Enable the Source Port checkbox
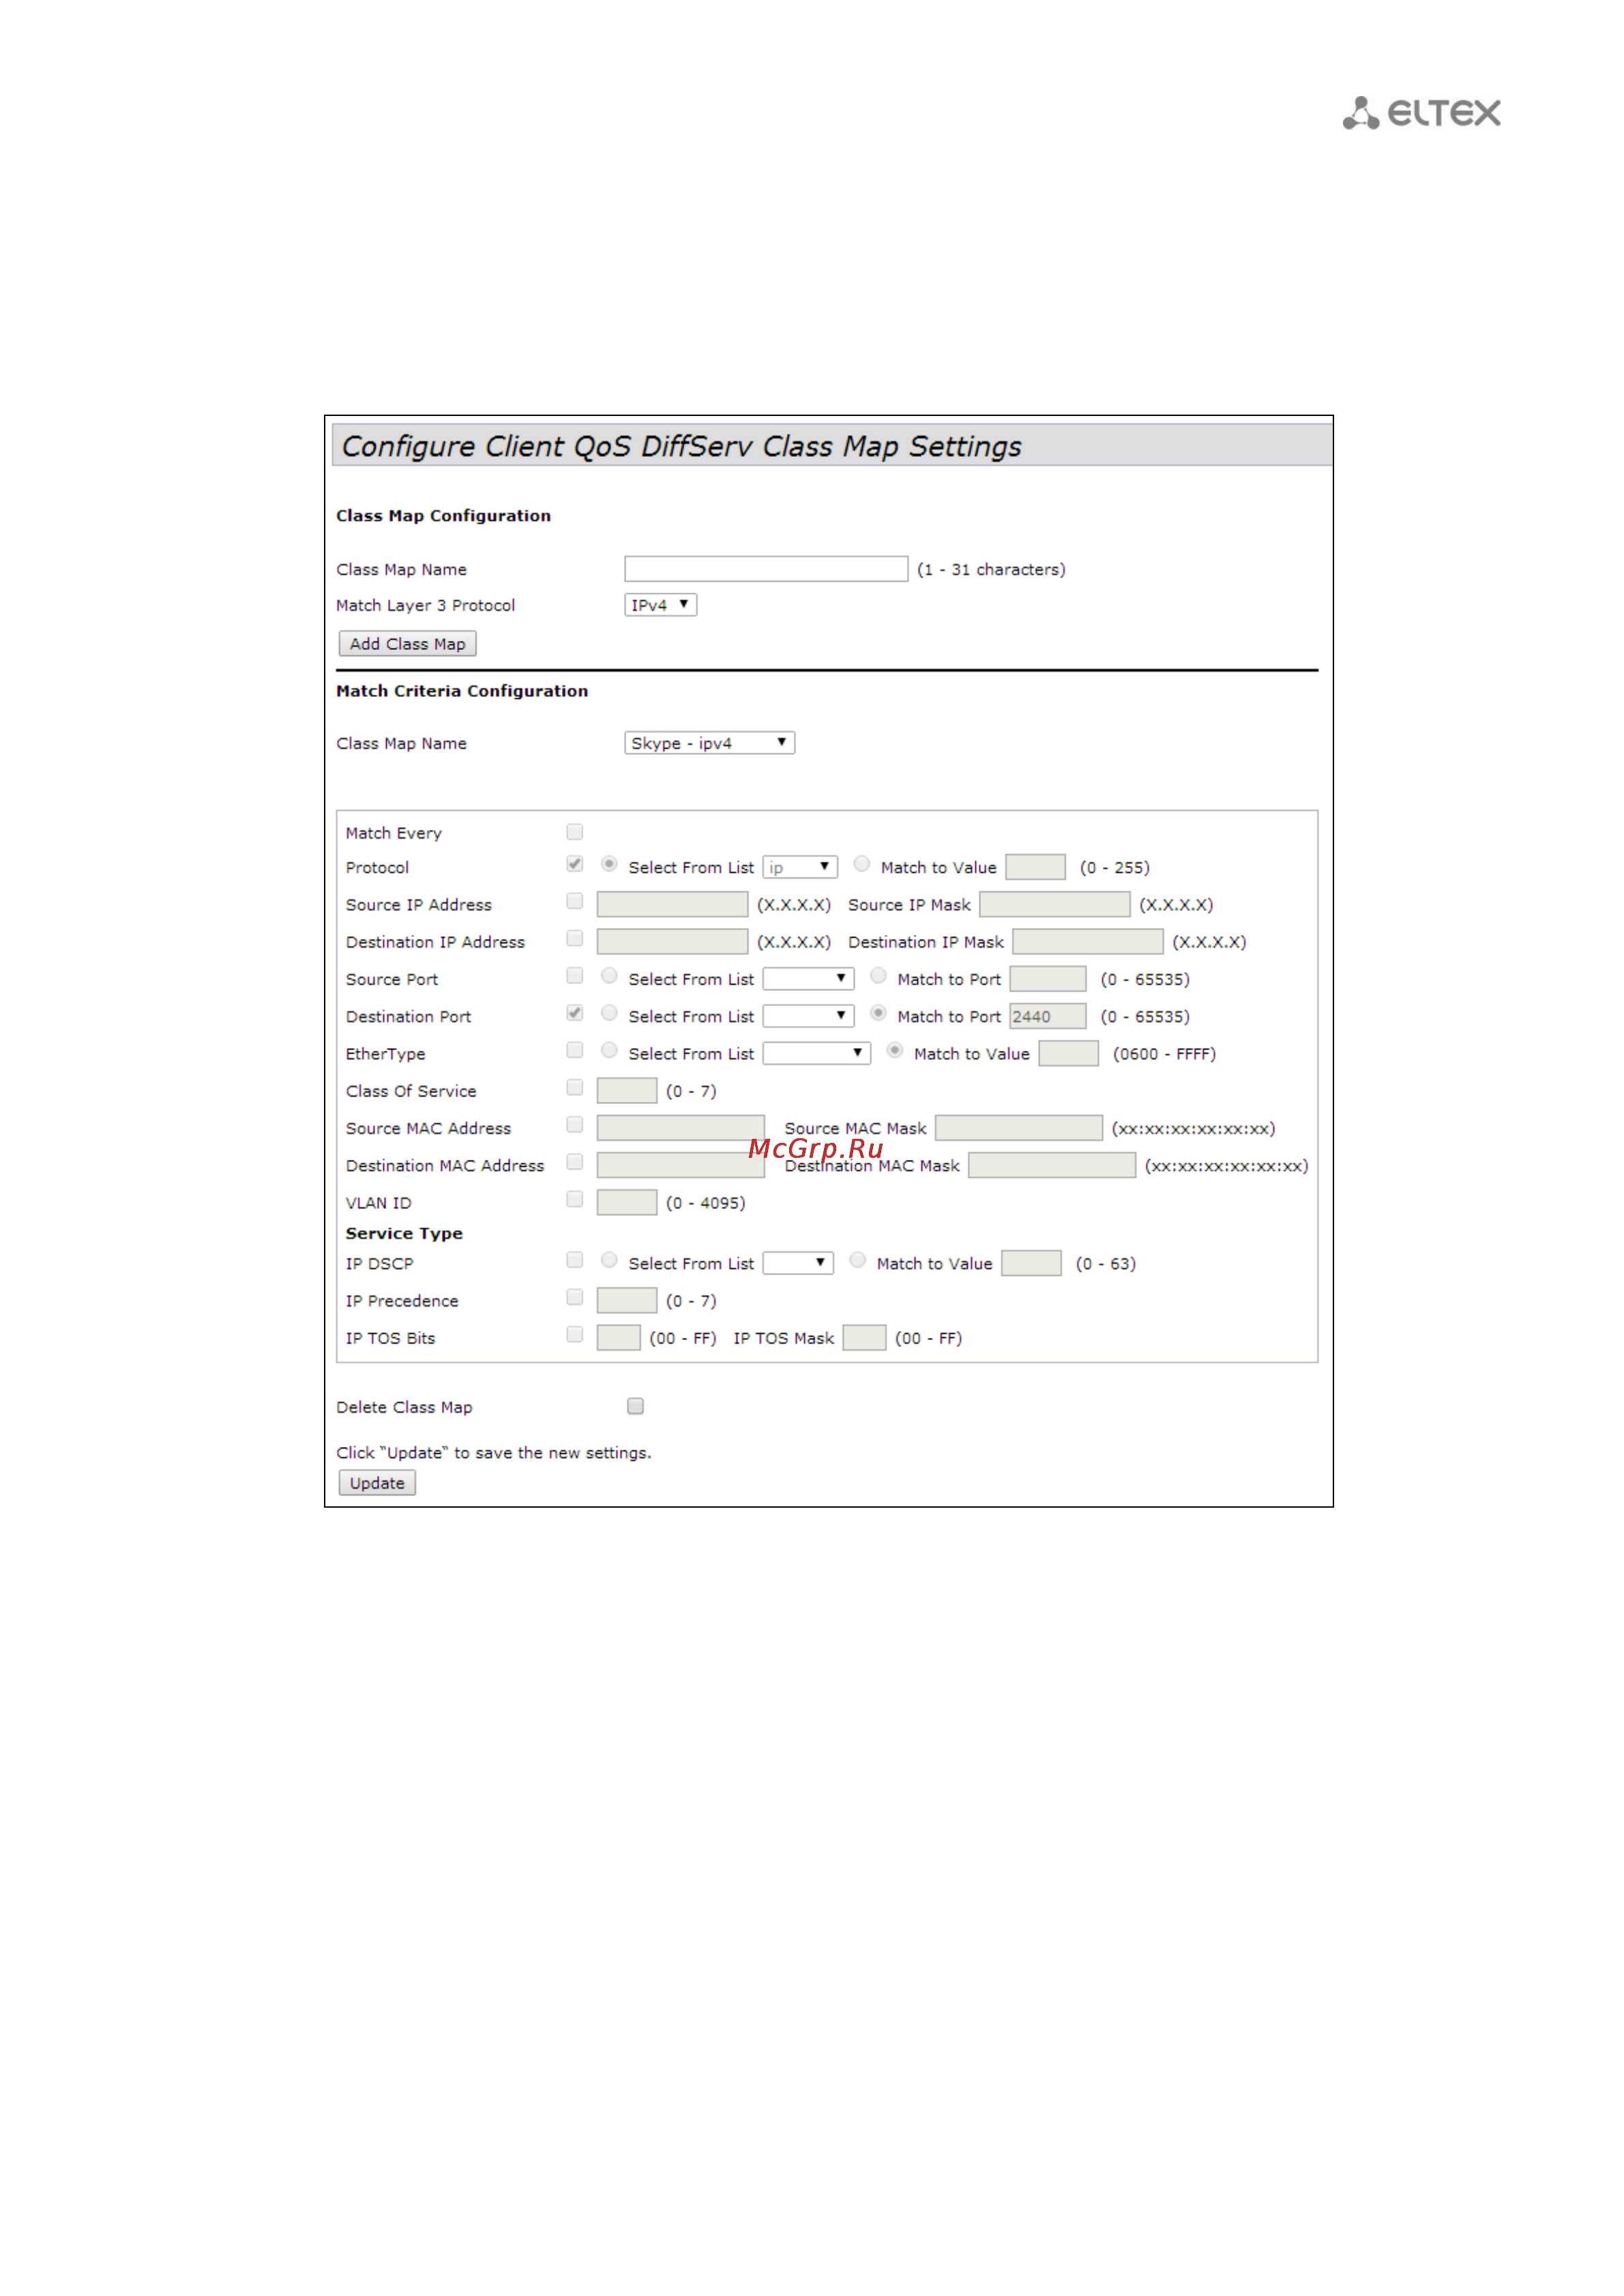 pos(575,975)
